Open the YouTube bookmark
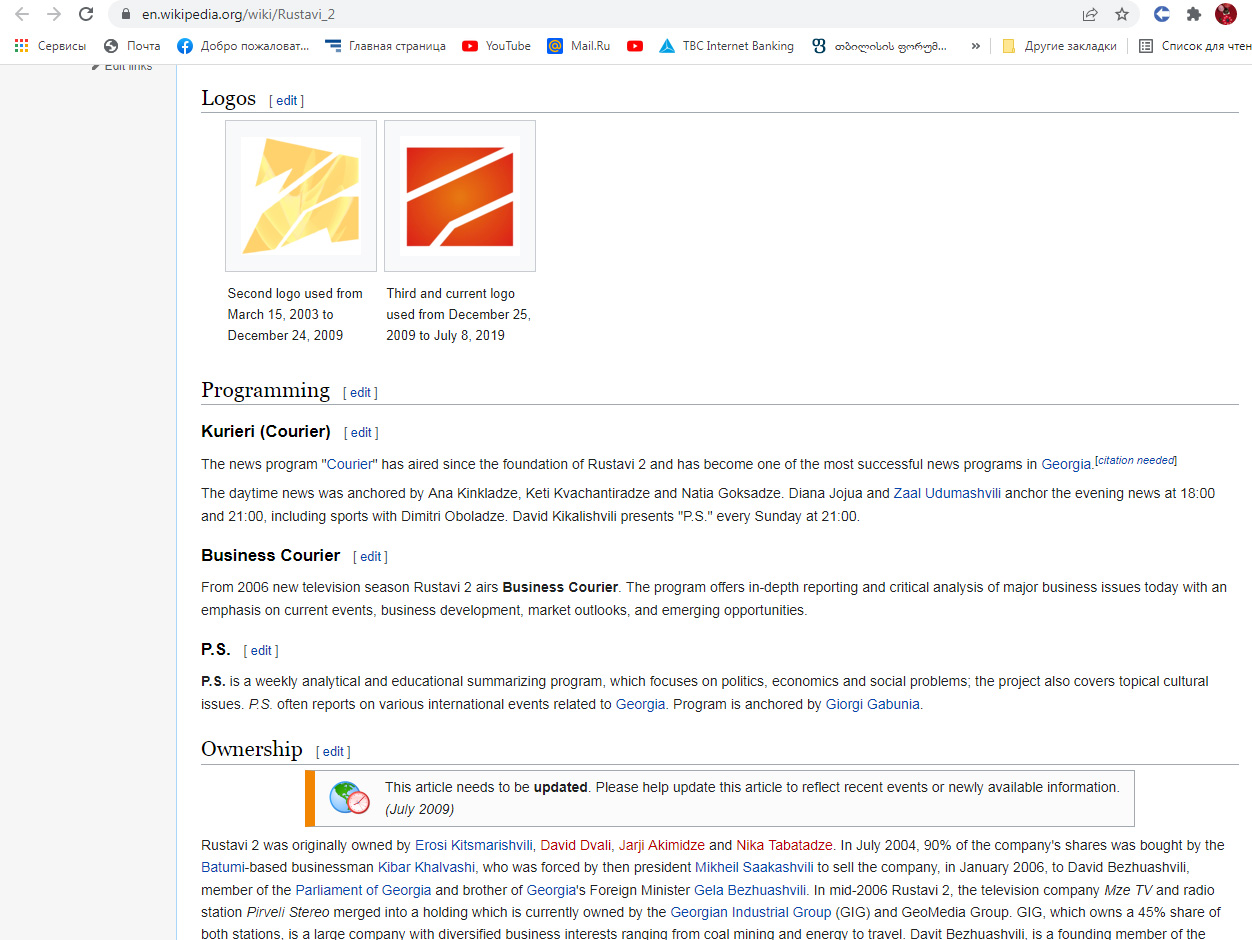The width and height of the screenshot is (1252, 940). [x=496, y=46]
